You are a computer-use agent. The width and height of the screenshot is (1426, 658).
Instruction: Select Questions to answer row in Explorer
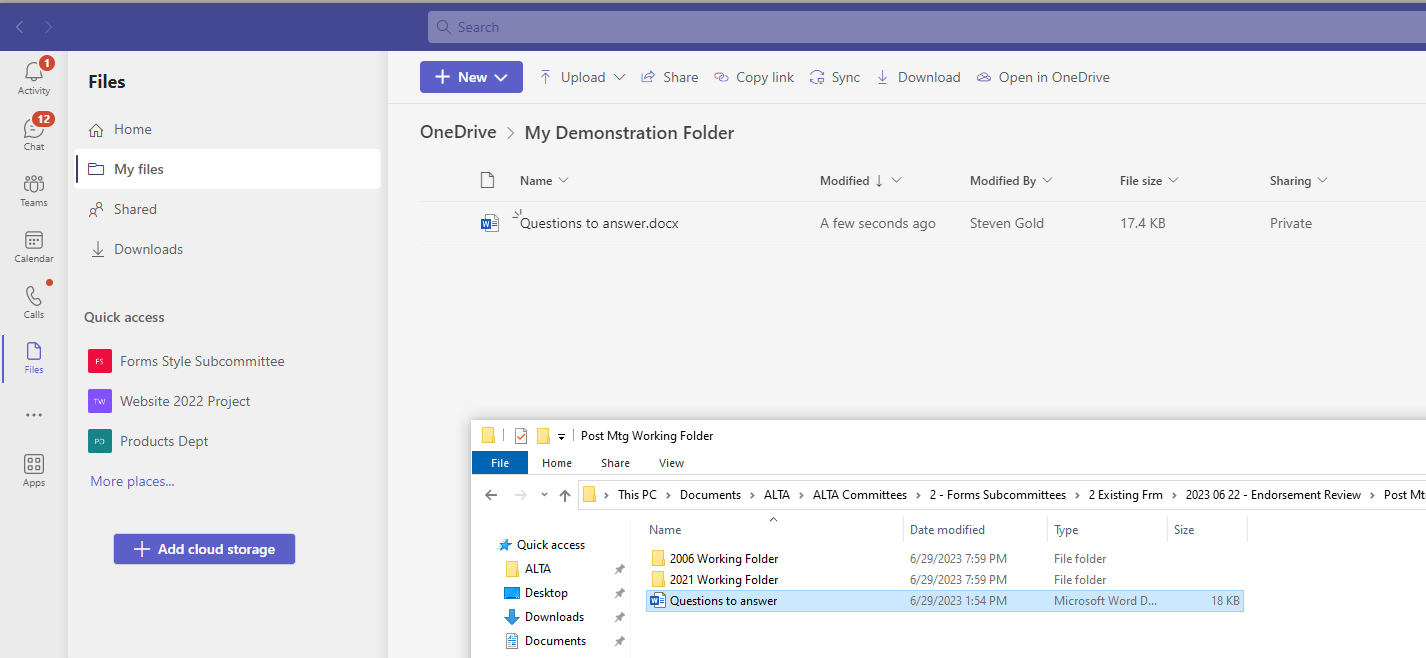(945, 601)
